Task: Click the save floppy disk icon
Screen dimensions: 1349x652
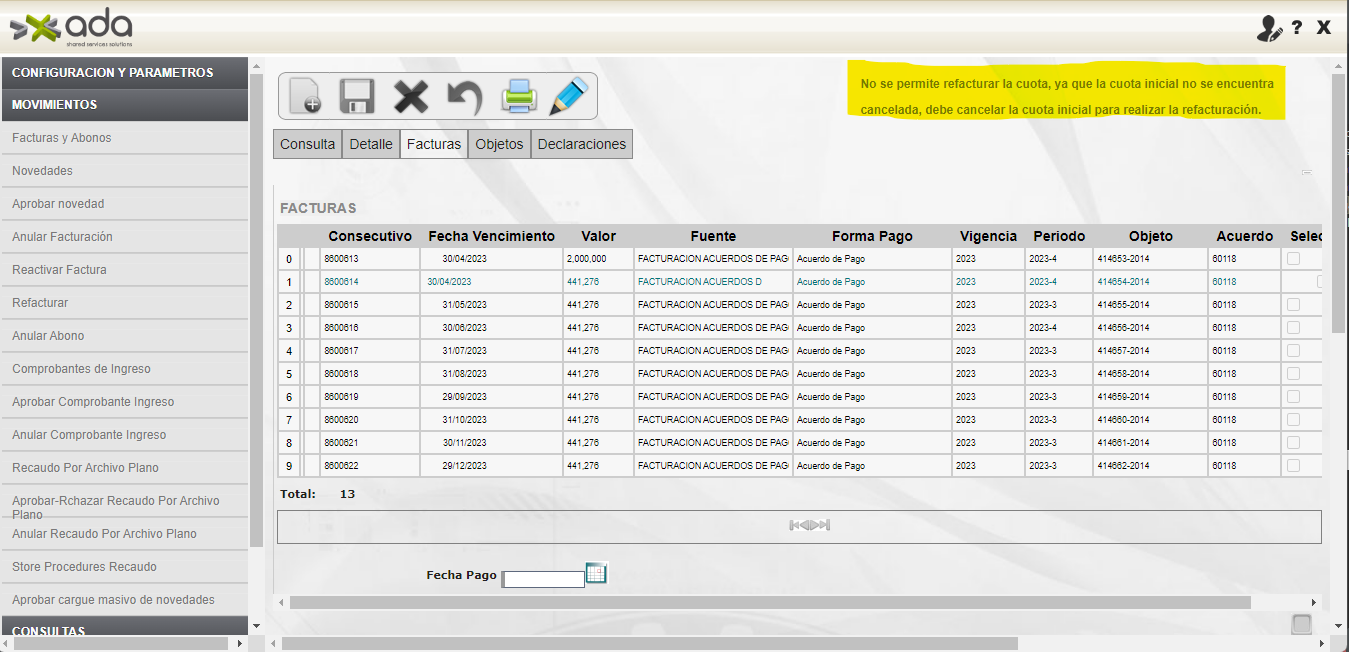Action: click(x=357, y=97)
